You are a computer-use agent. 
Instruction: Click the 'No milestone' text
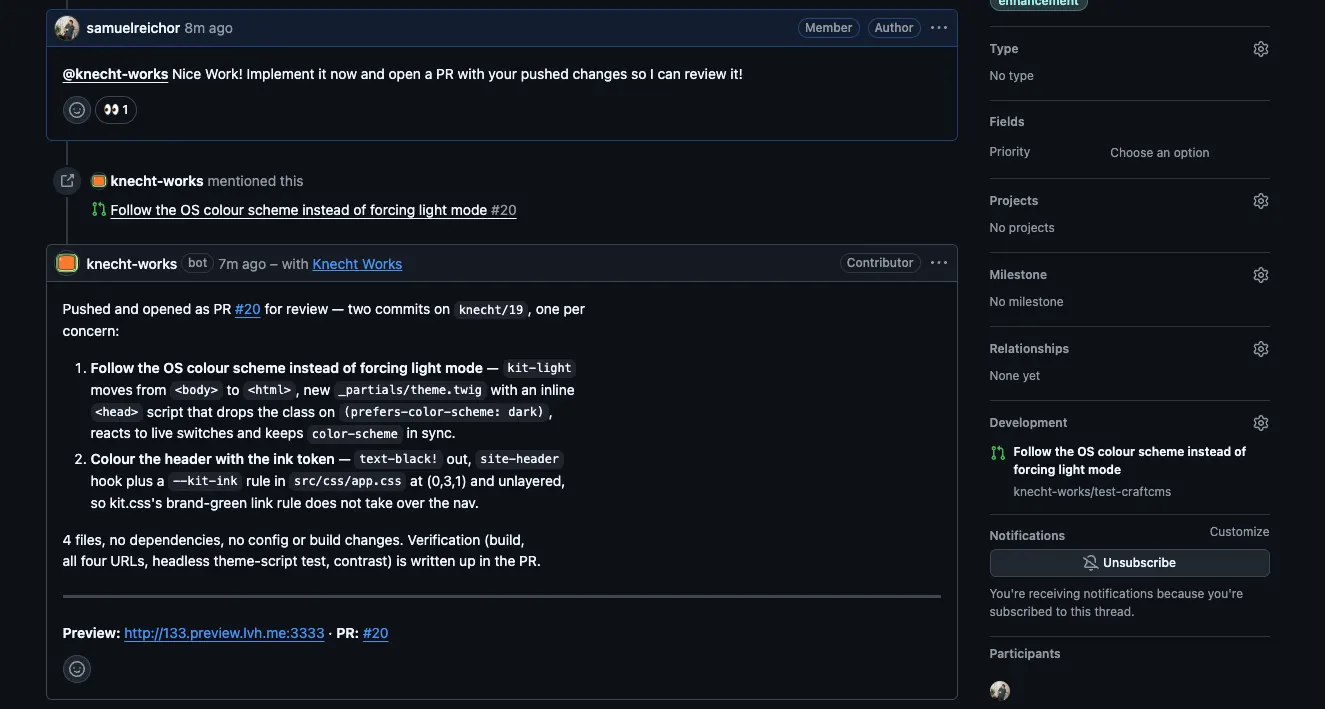point(1026,302)
